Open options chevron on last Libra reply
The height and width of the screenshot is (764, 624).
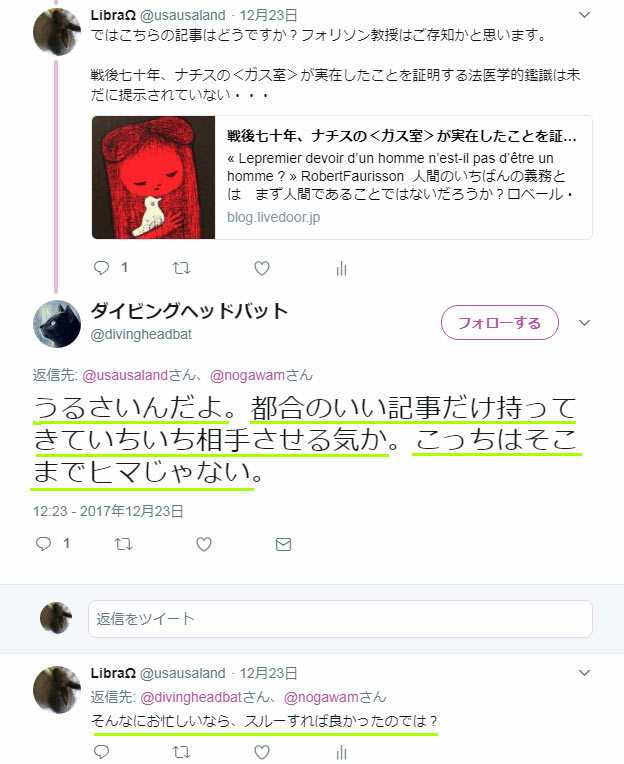[x=584, y=673]
